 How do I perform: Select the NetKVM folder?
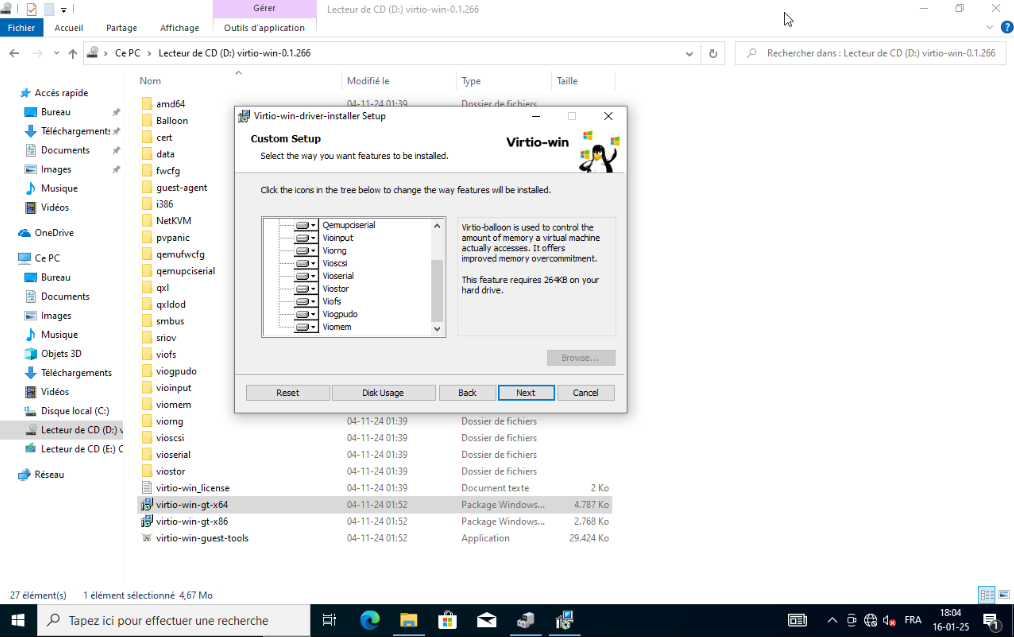pyautogui.click(x=173, y=221)
